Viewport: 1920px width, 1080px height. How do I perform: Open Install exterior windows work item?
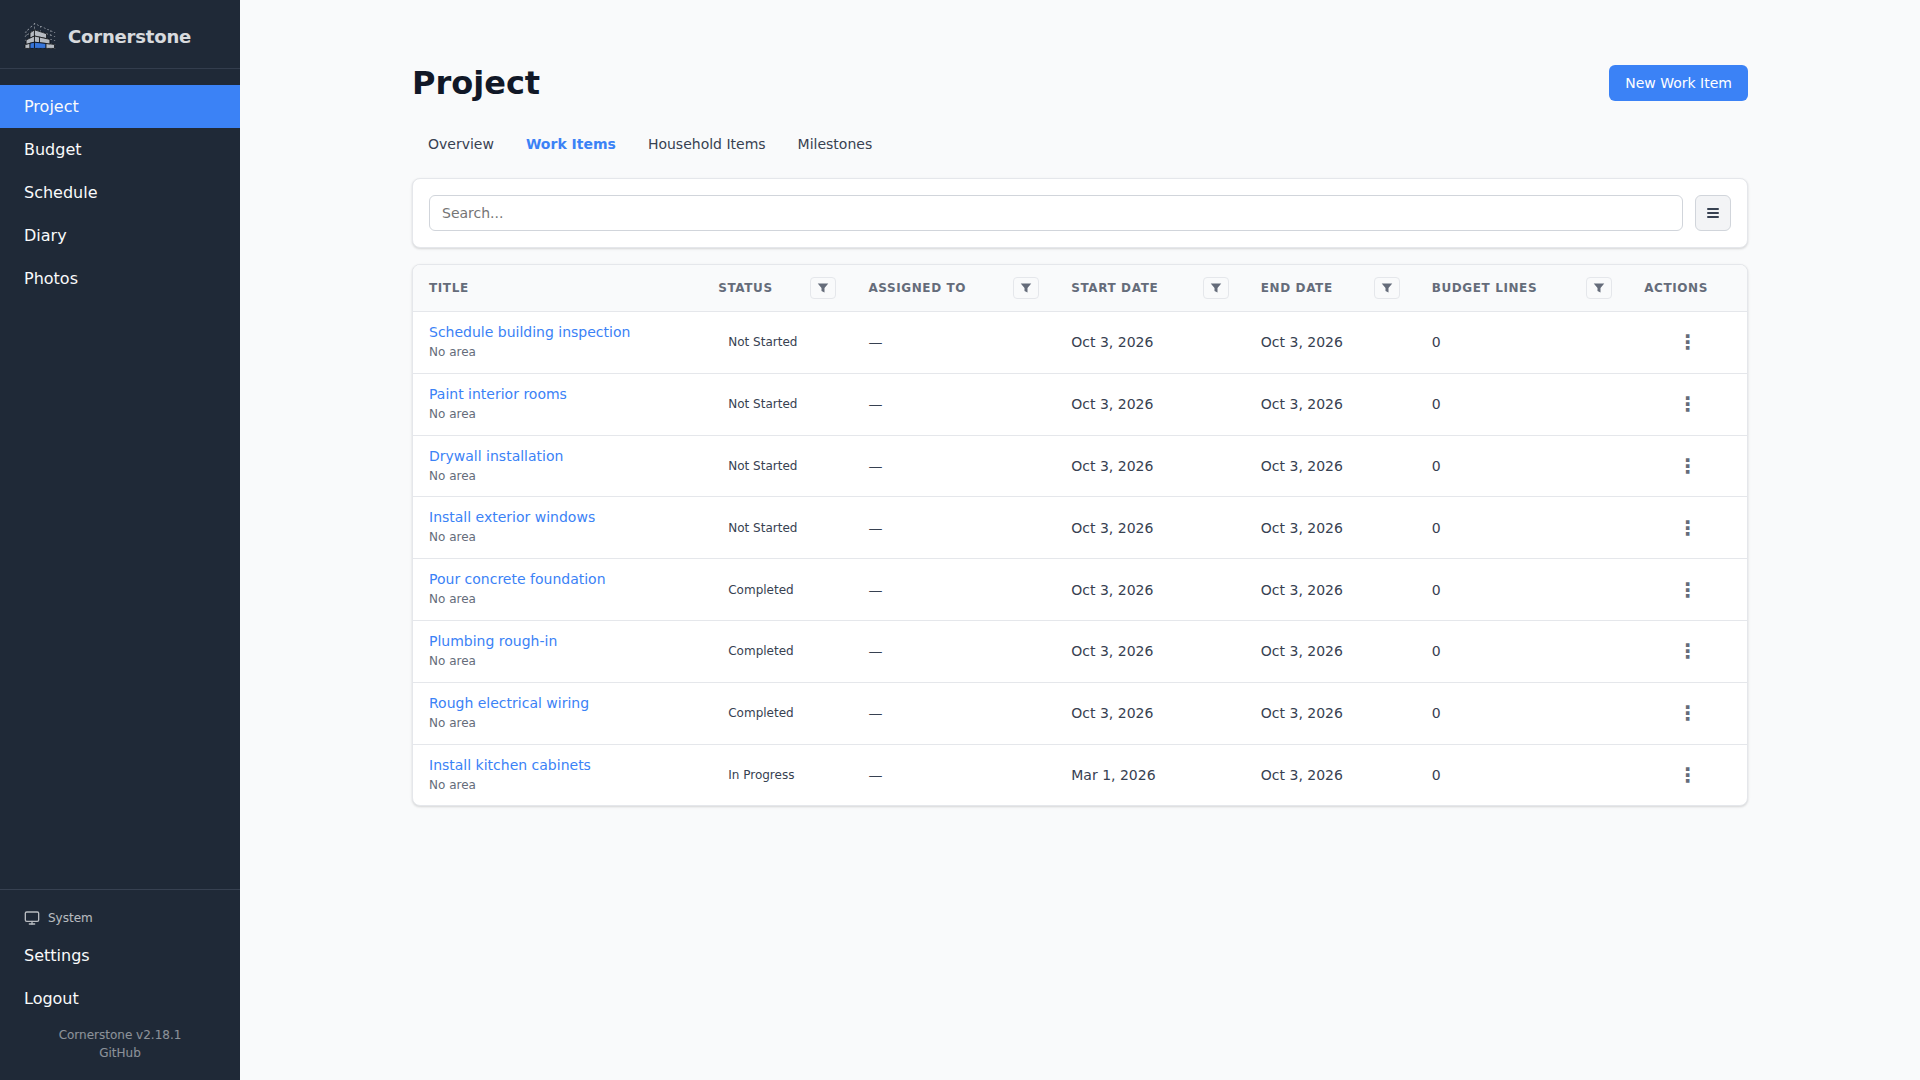512,517
